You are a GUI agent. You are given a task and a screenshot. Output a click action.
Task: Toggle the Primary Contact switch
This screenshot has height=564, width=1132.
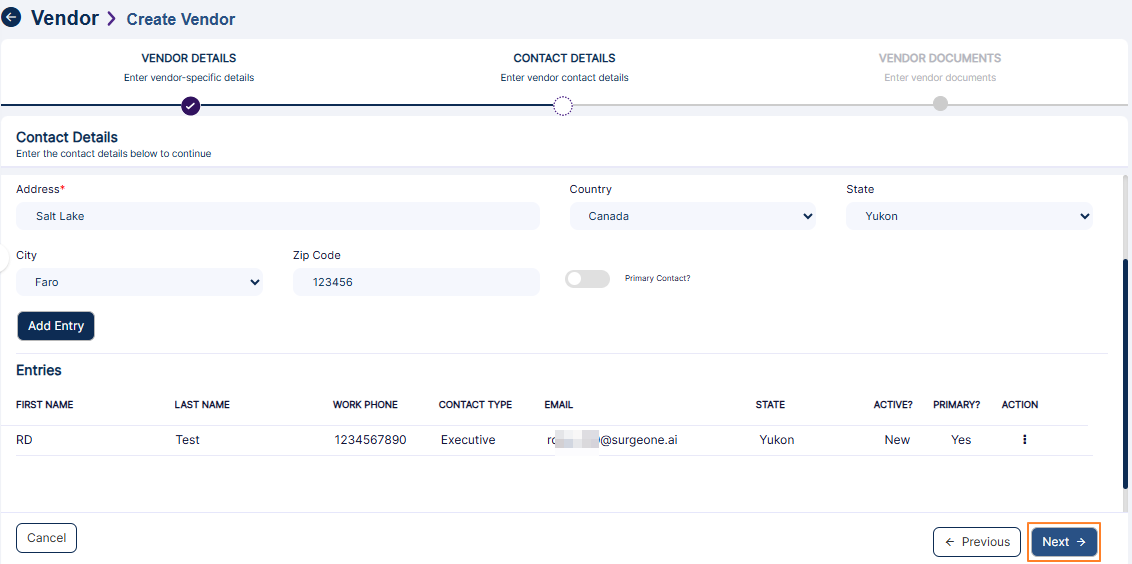click(587, 279)
